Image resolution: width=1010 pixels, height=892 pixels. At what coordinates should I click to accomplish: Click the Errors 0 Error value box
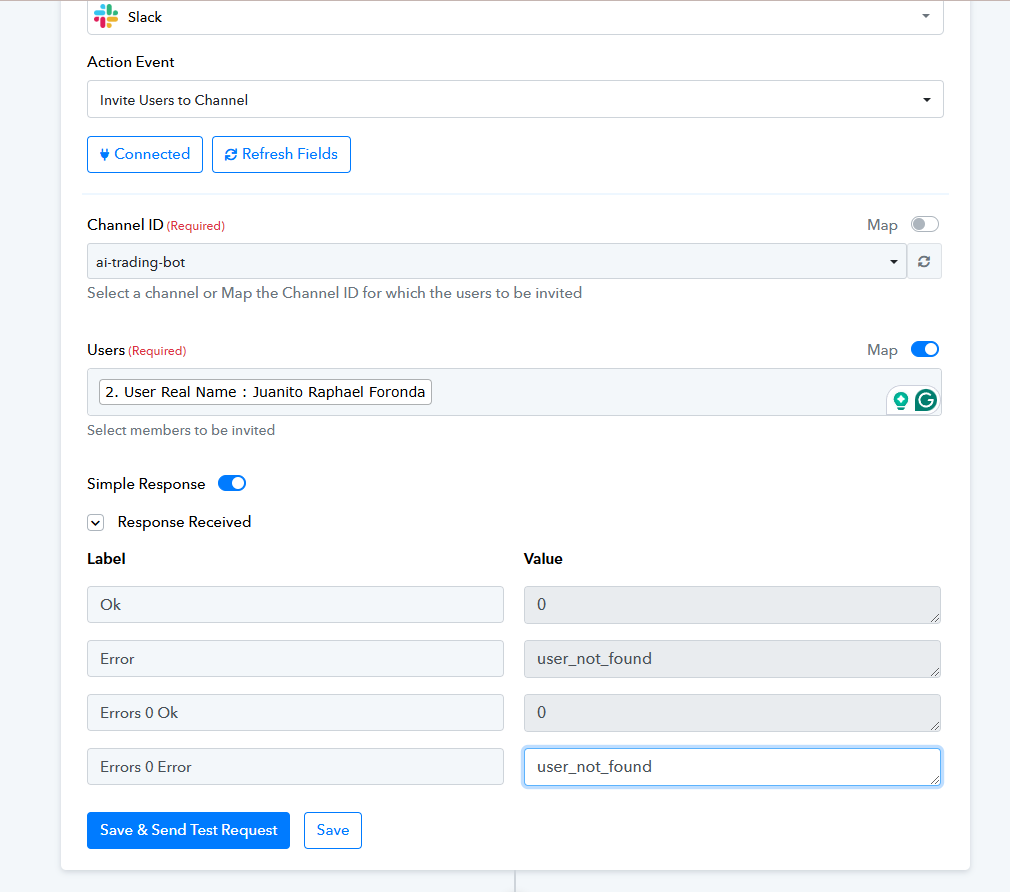point(732,767)
